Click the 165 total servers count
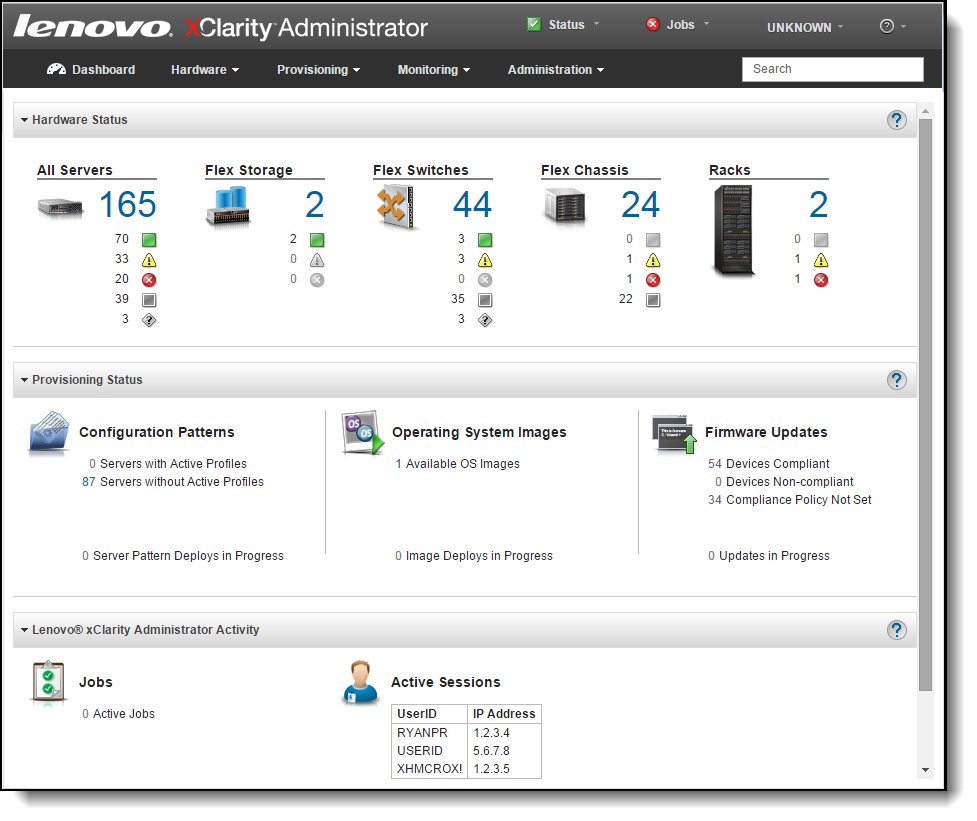Screen dimensions: 977x821 click(x=128, y=204)
